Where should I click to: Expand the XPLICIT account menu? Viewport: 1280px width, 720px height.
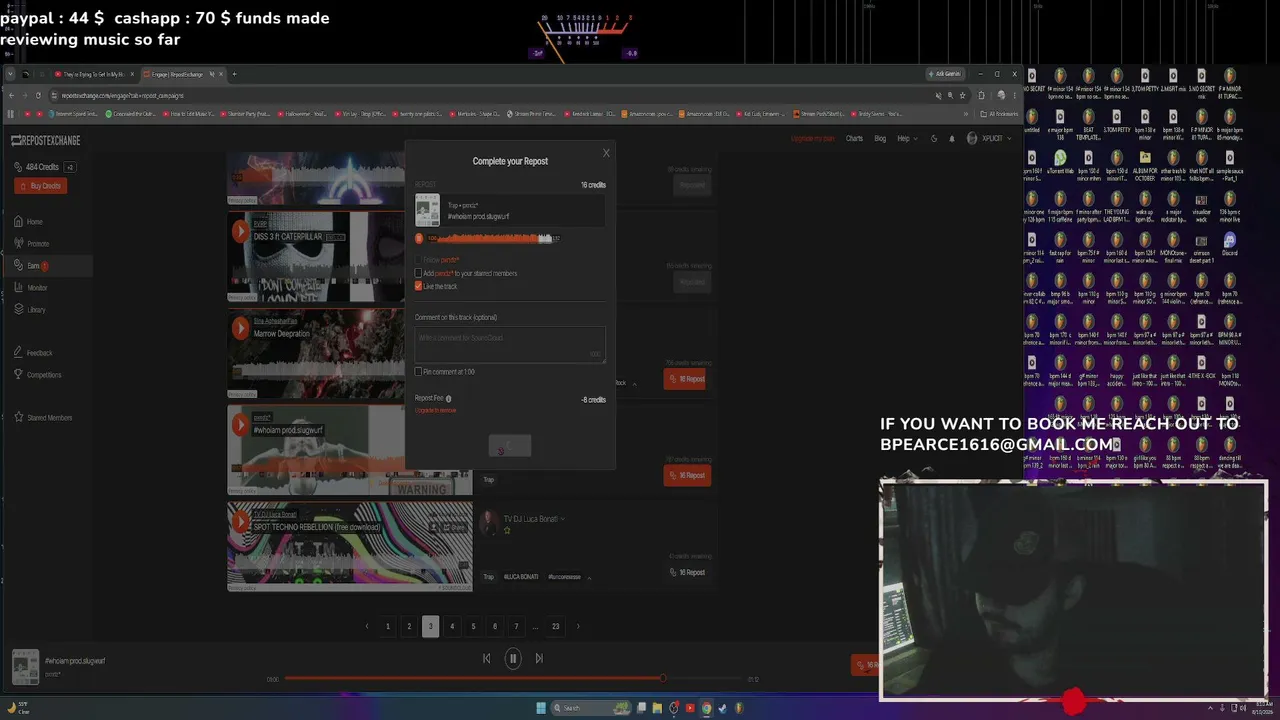989,139
